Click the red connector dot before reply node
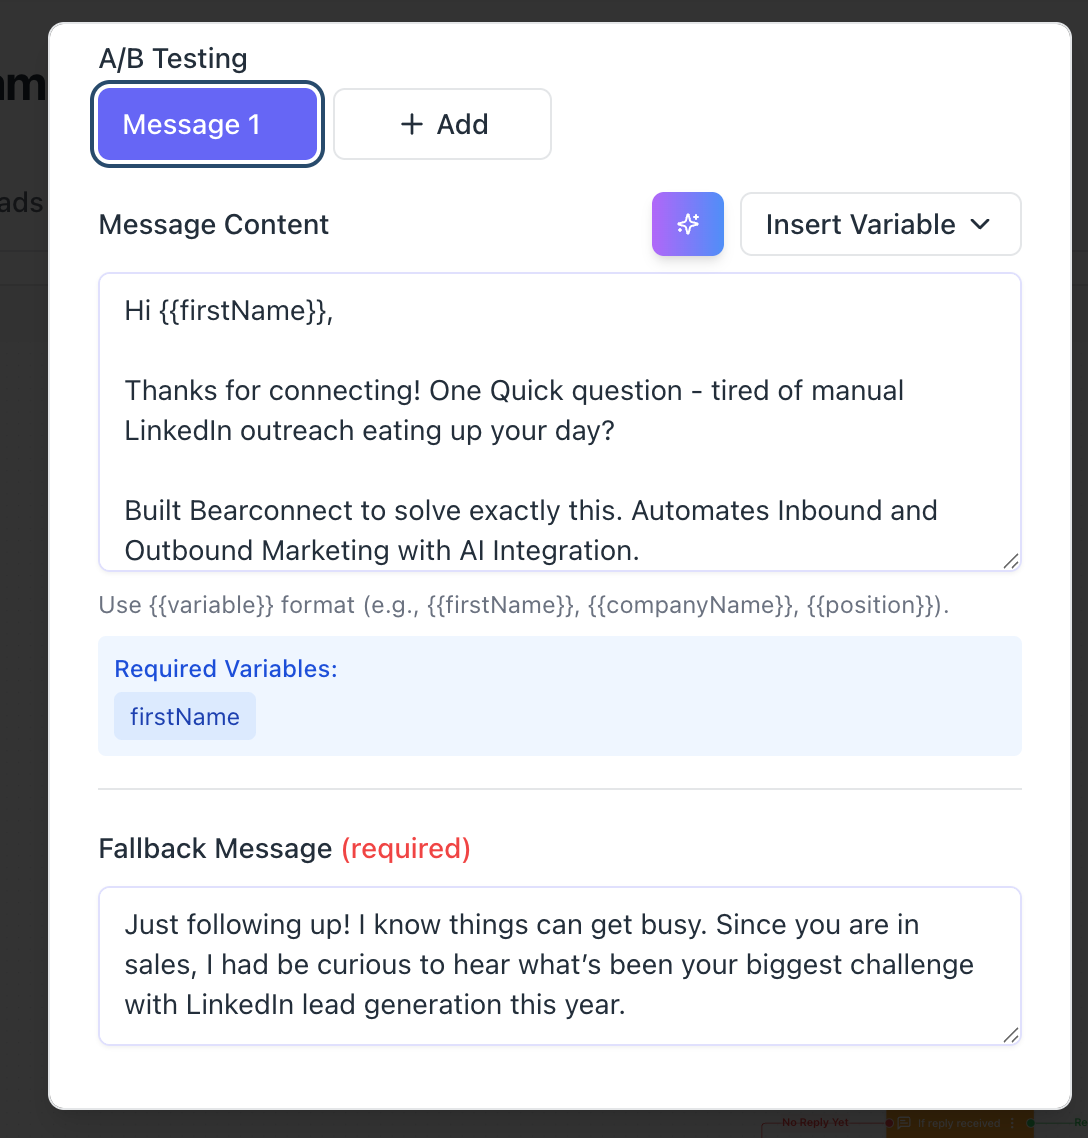 [x=888, y=1123]
